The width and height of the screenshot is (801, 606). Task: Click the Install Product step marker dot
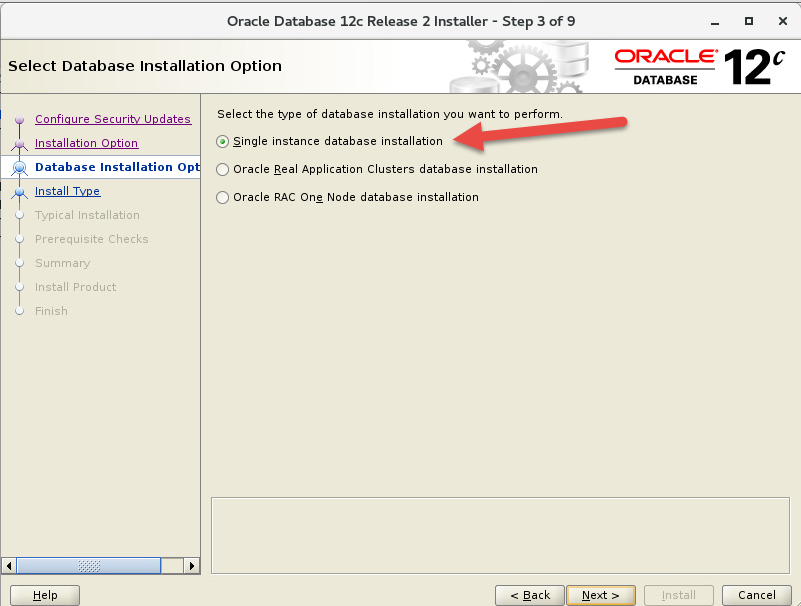click(x=19, y=287)
